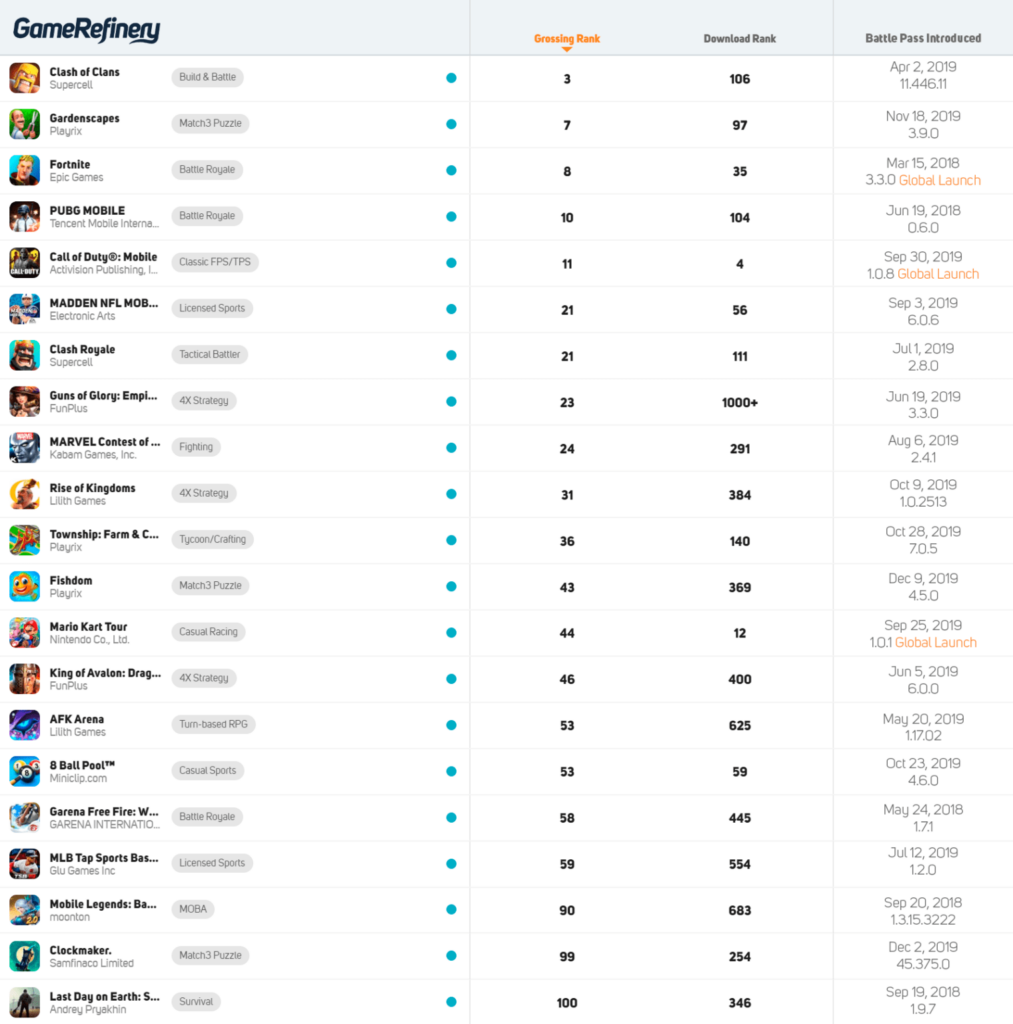
Task: Toggle the teal dot beside Clockmaker
Action: tap(451, 955)
